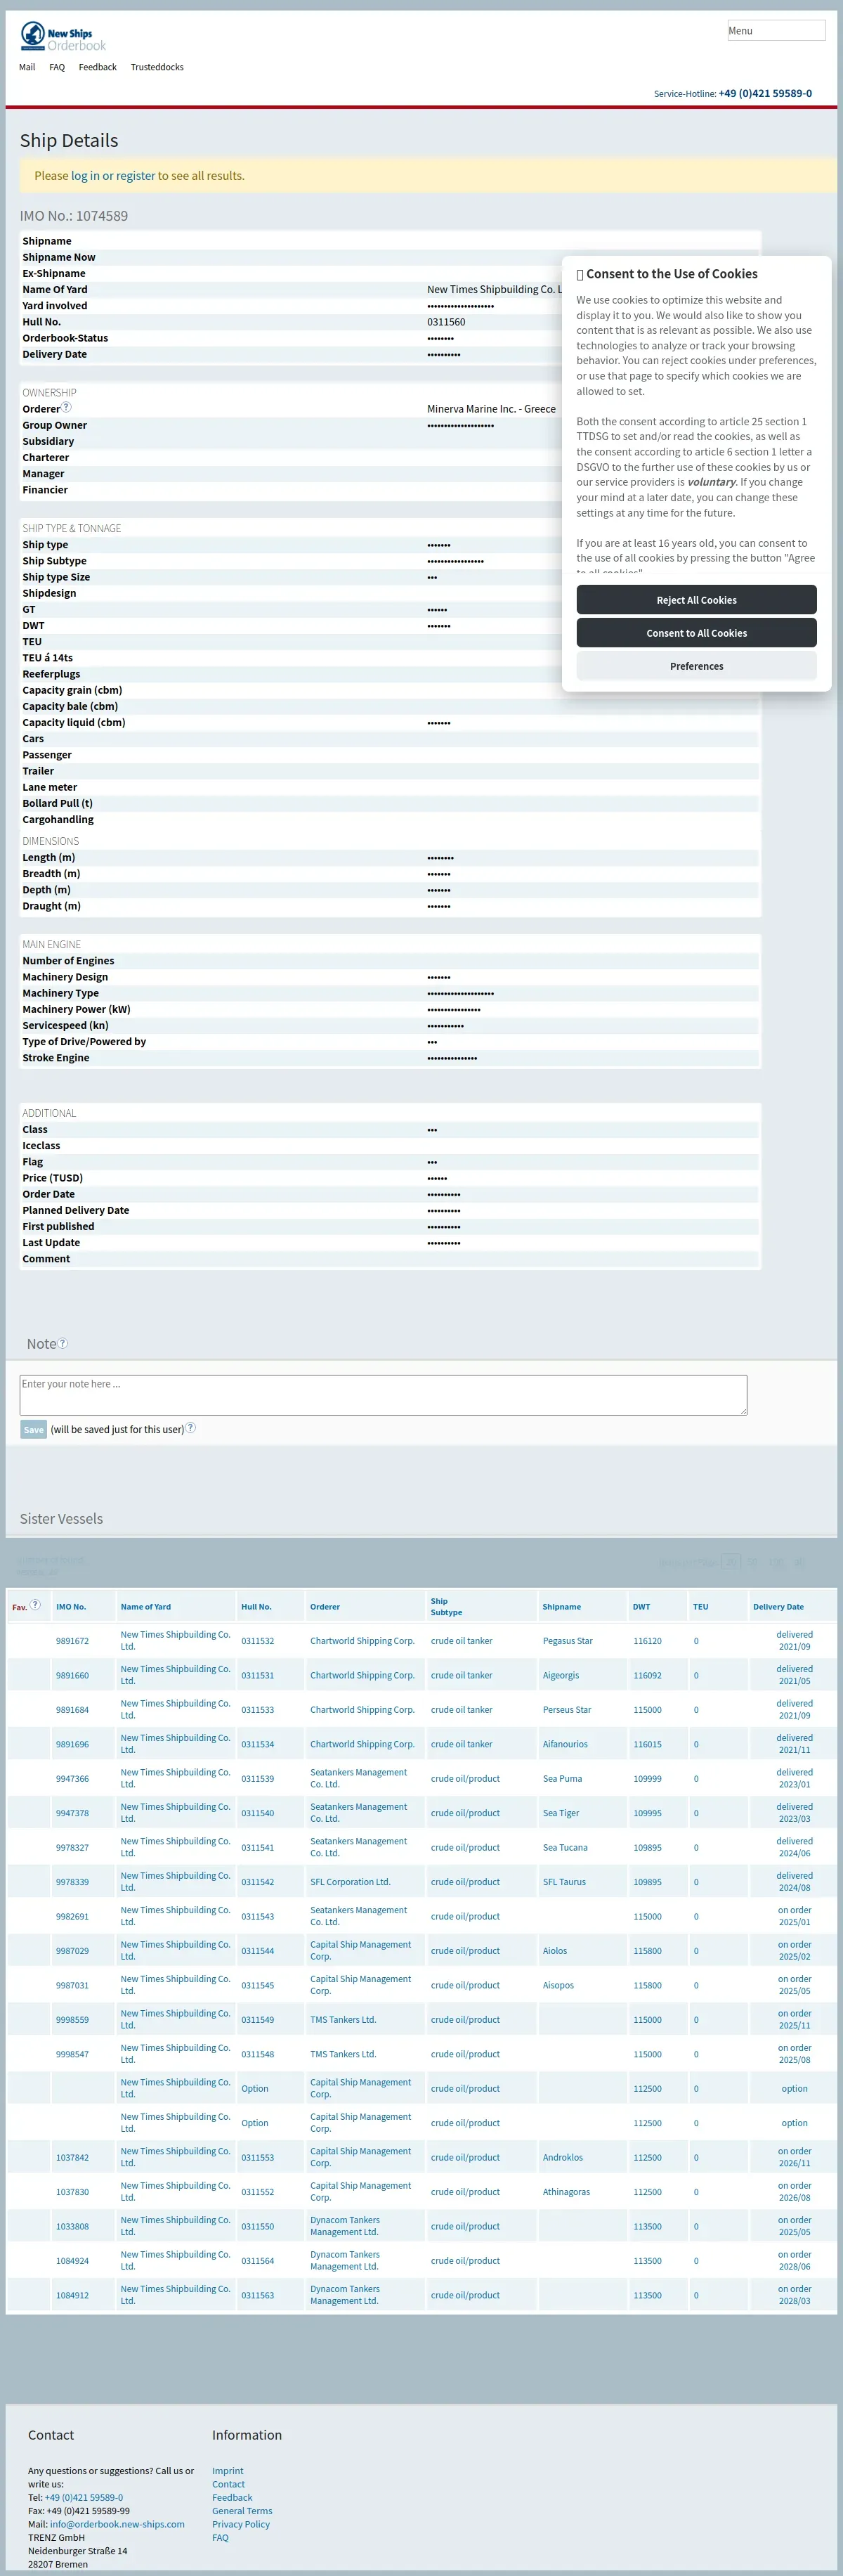Image resolution: width=843 pixels, height=2576 pixels.
Task: Click shipname SFL Taurus
Action: [564, 1882]
